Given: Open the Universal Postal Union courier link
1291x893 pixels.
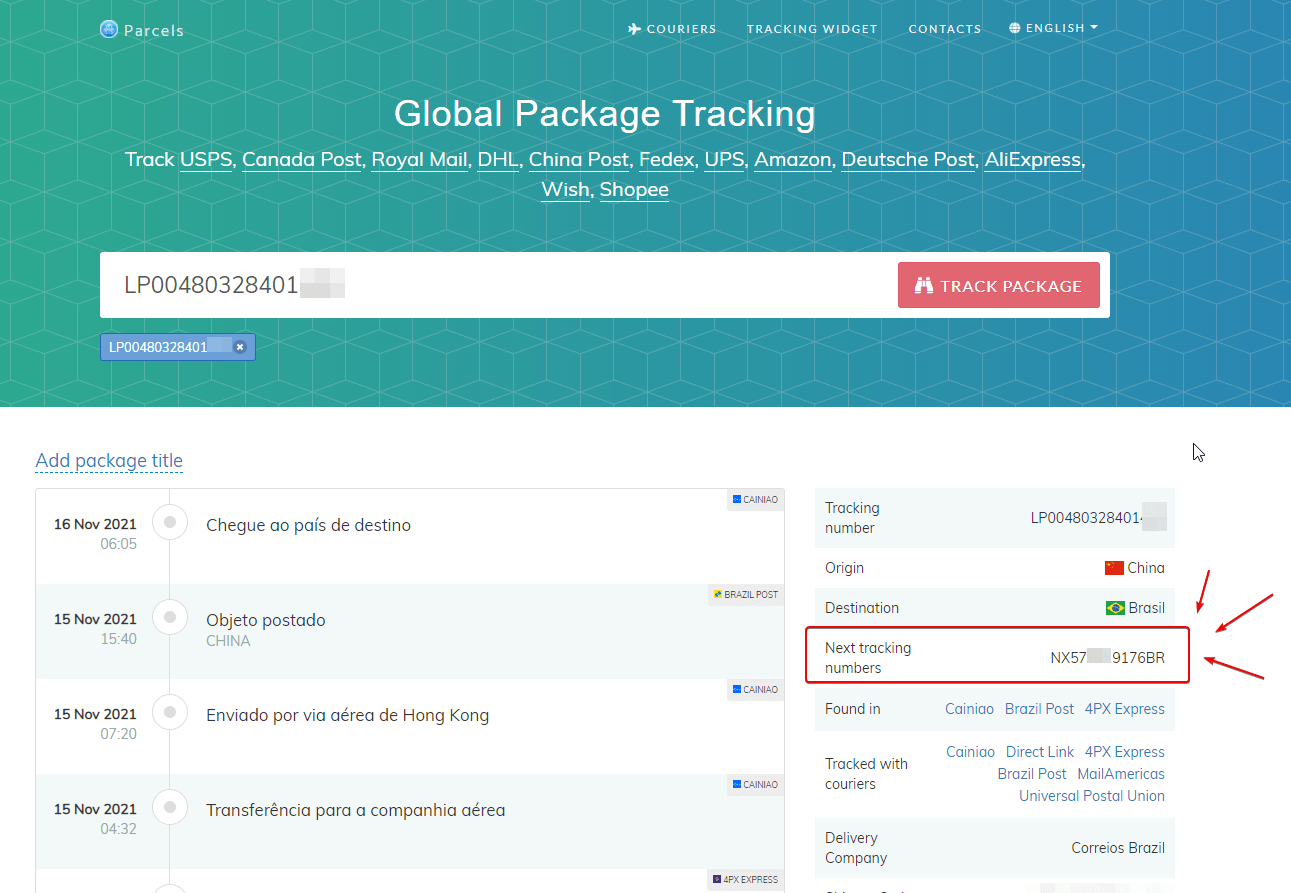Looking at the screenshot, I should 1091,795.
